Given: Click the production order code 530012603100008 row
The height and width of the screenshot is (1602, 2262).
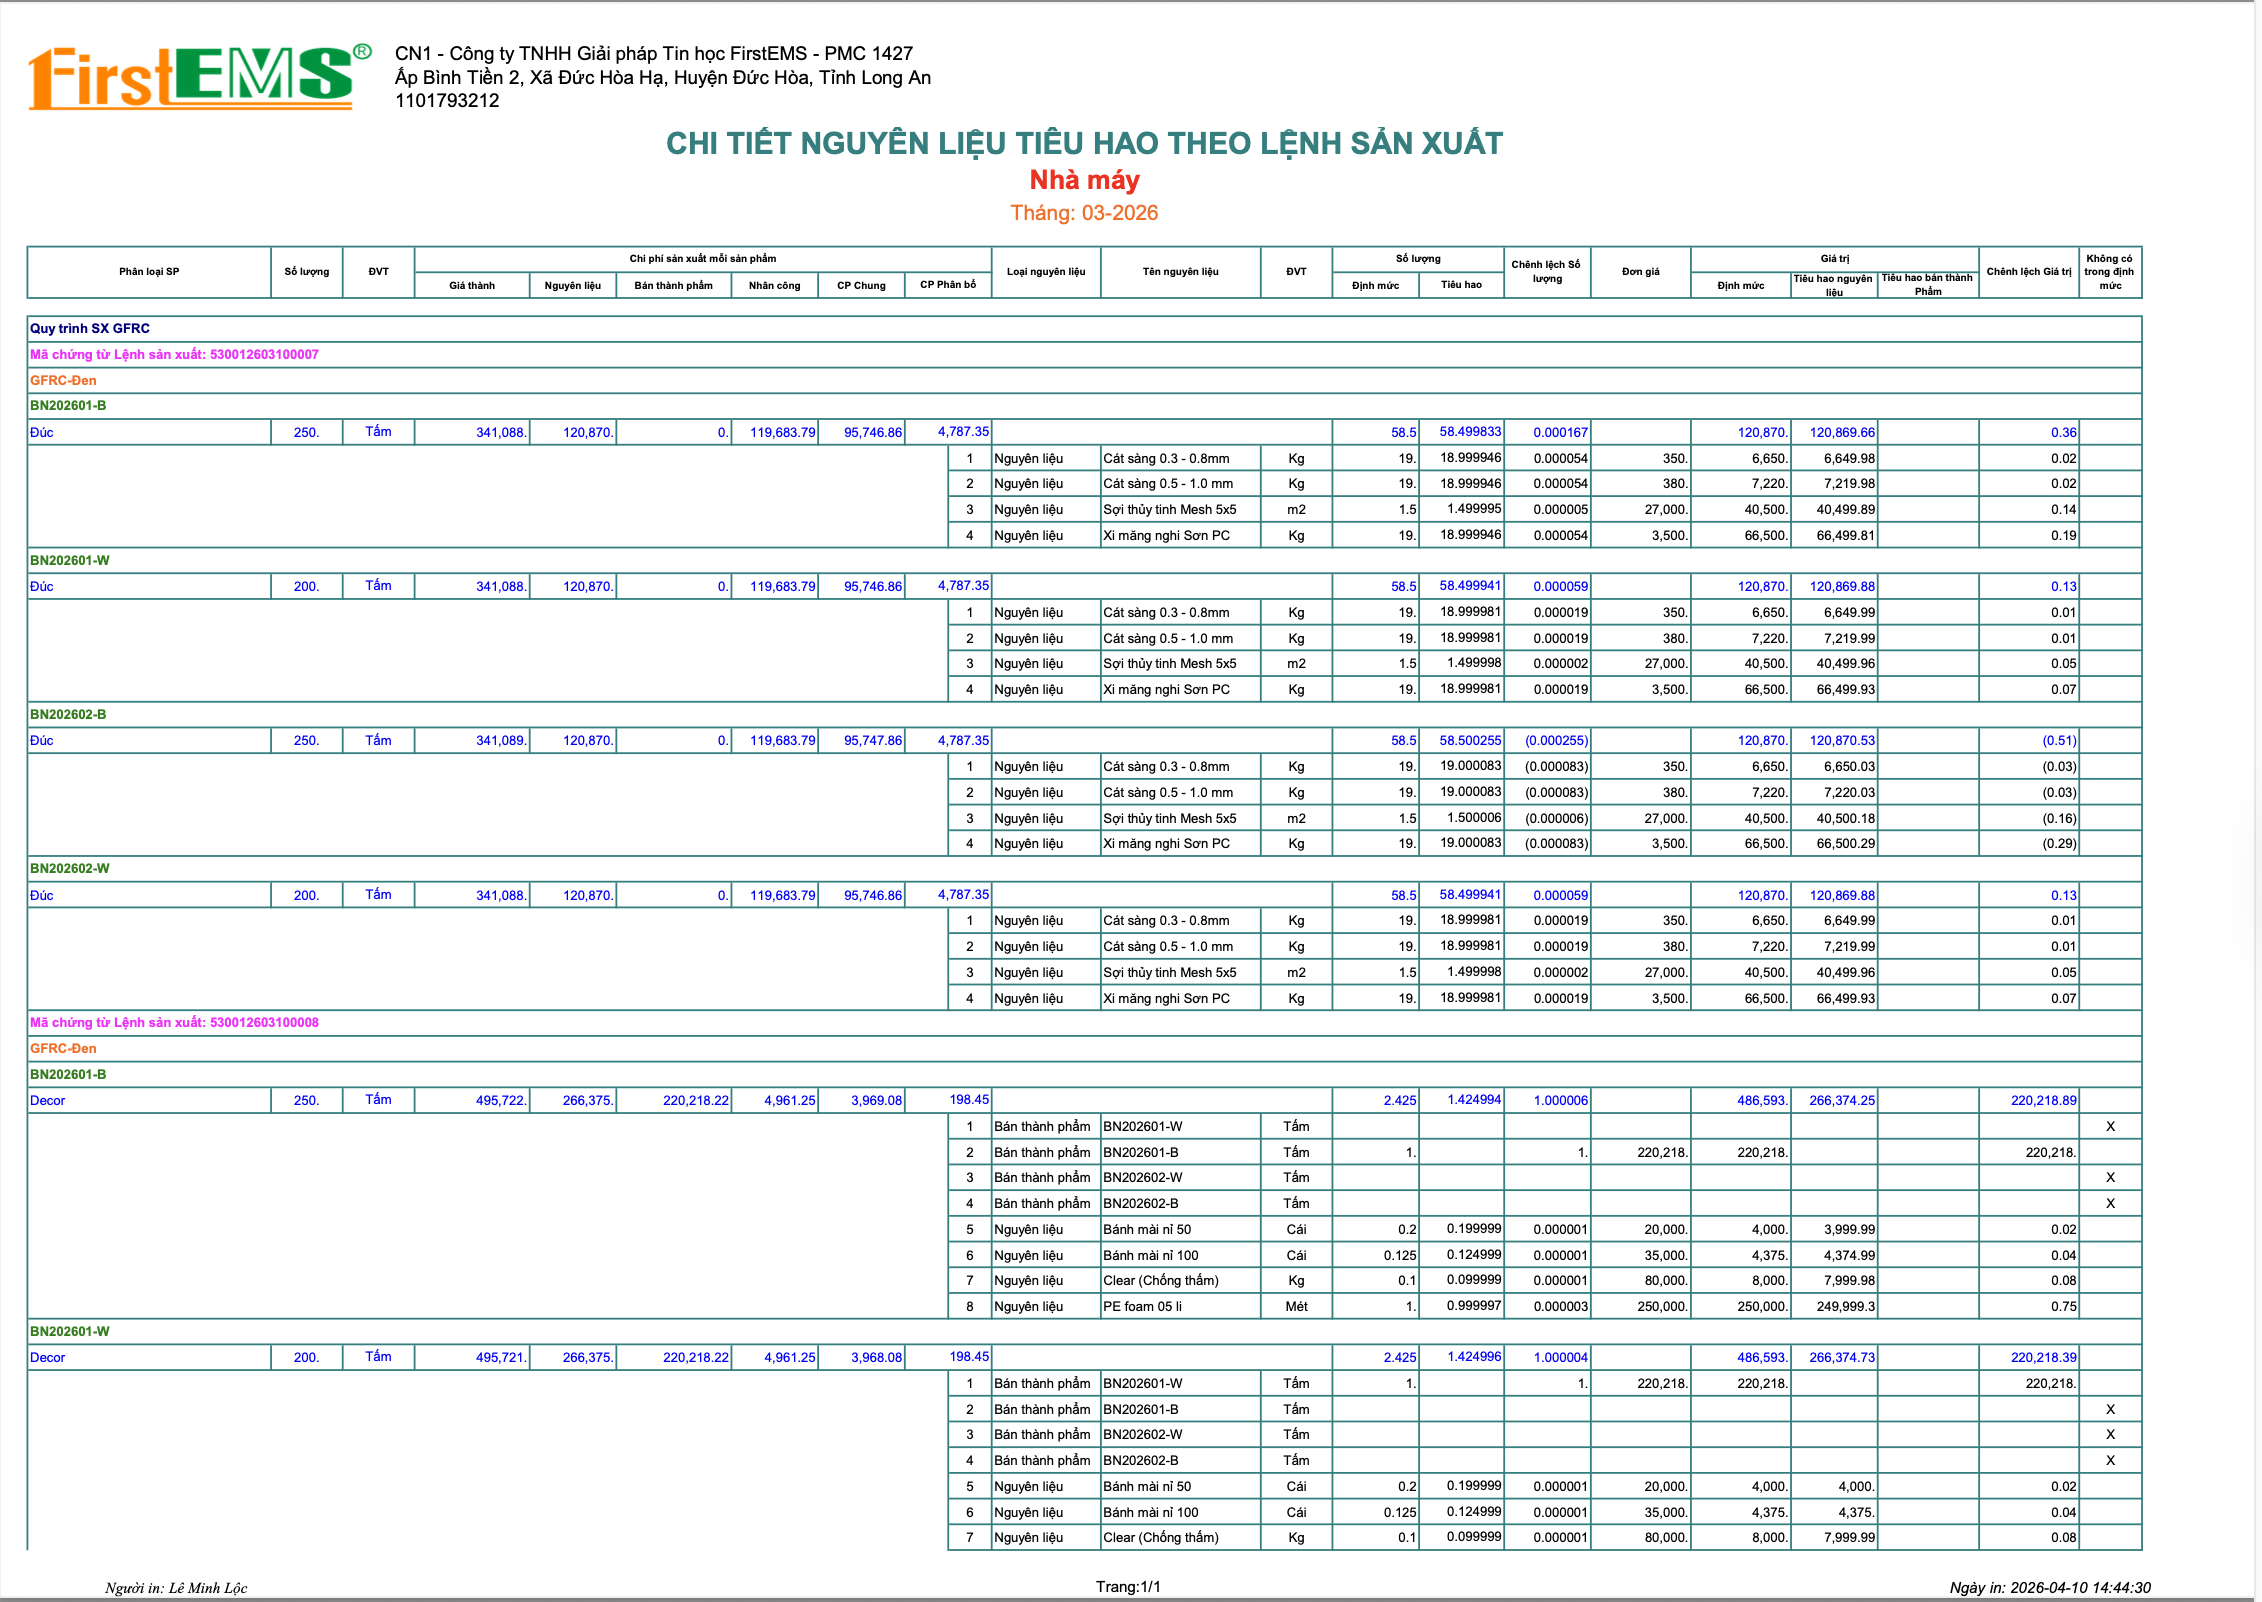Looking at the screenshot, I should [1084, 1023].
